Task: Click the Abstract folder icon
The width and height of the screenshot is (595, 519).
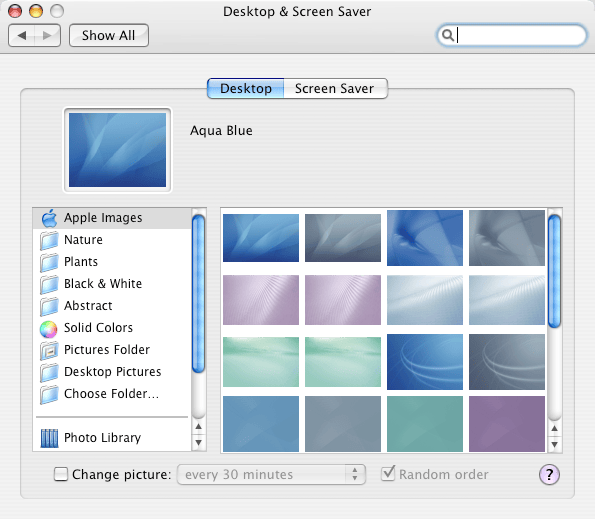Action: coord(49,306)
